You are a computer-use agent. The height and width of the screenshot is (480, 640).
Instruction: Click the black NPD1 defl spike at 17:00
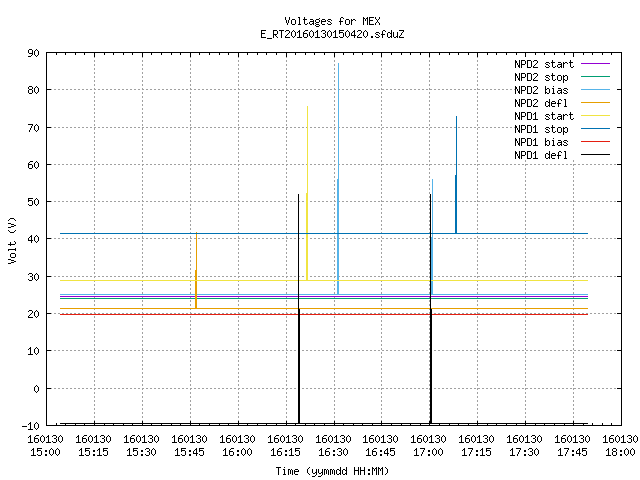click(430, 309)
